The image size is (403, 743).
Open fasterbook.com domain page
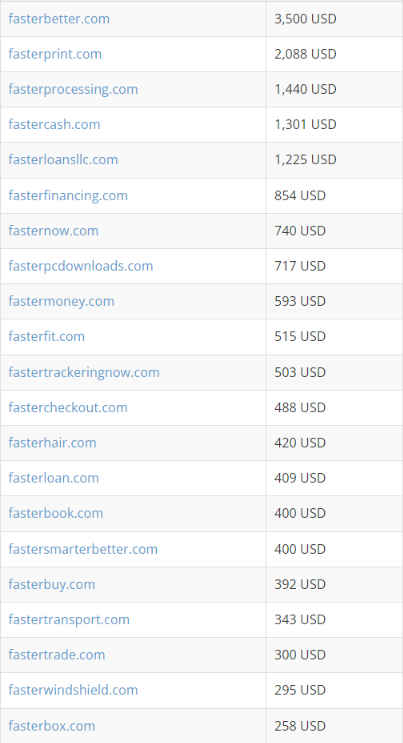coord(55,513)
